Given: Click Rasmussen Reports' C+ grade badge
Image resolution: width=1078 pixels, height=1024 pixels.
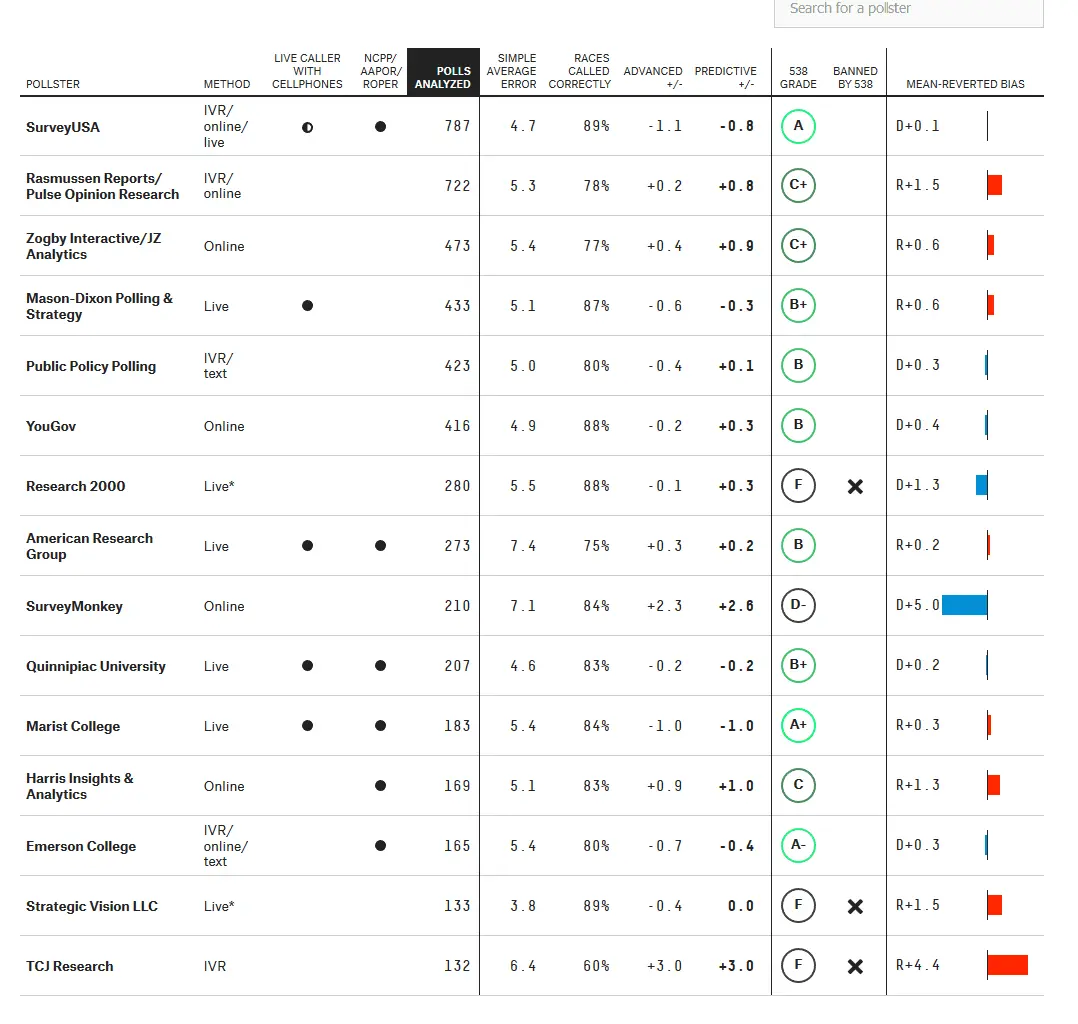Looking at the screenshot, I should [x=798, y=185].
